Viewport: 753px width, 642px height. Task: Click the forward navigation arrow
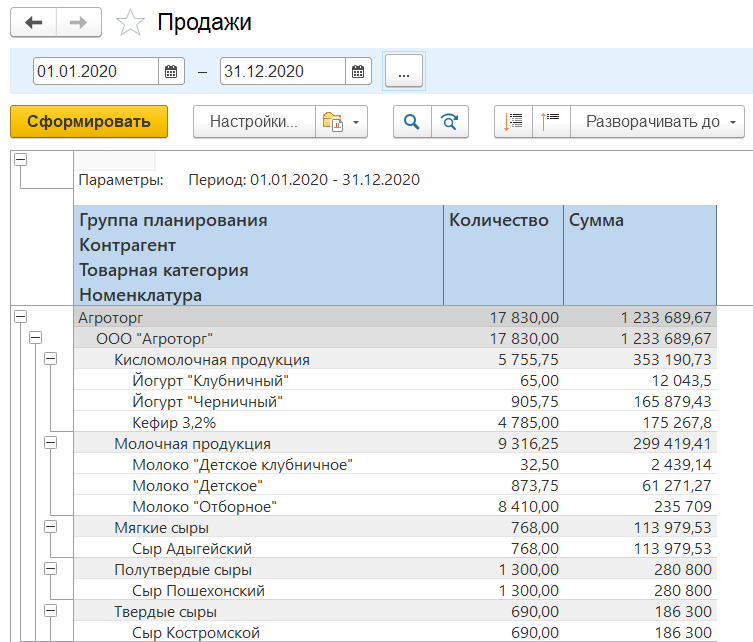coord(78,22)
